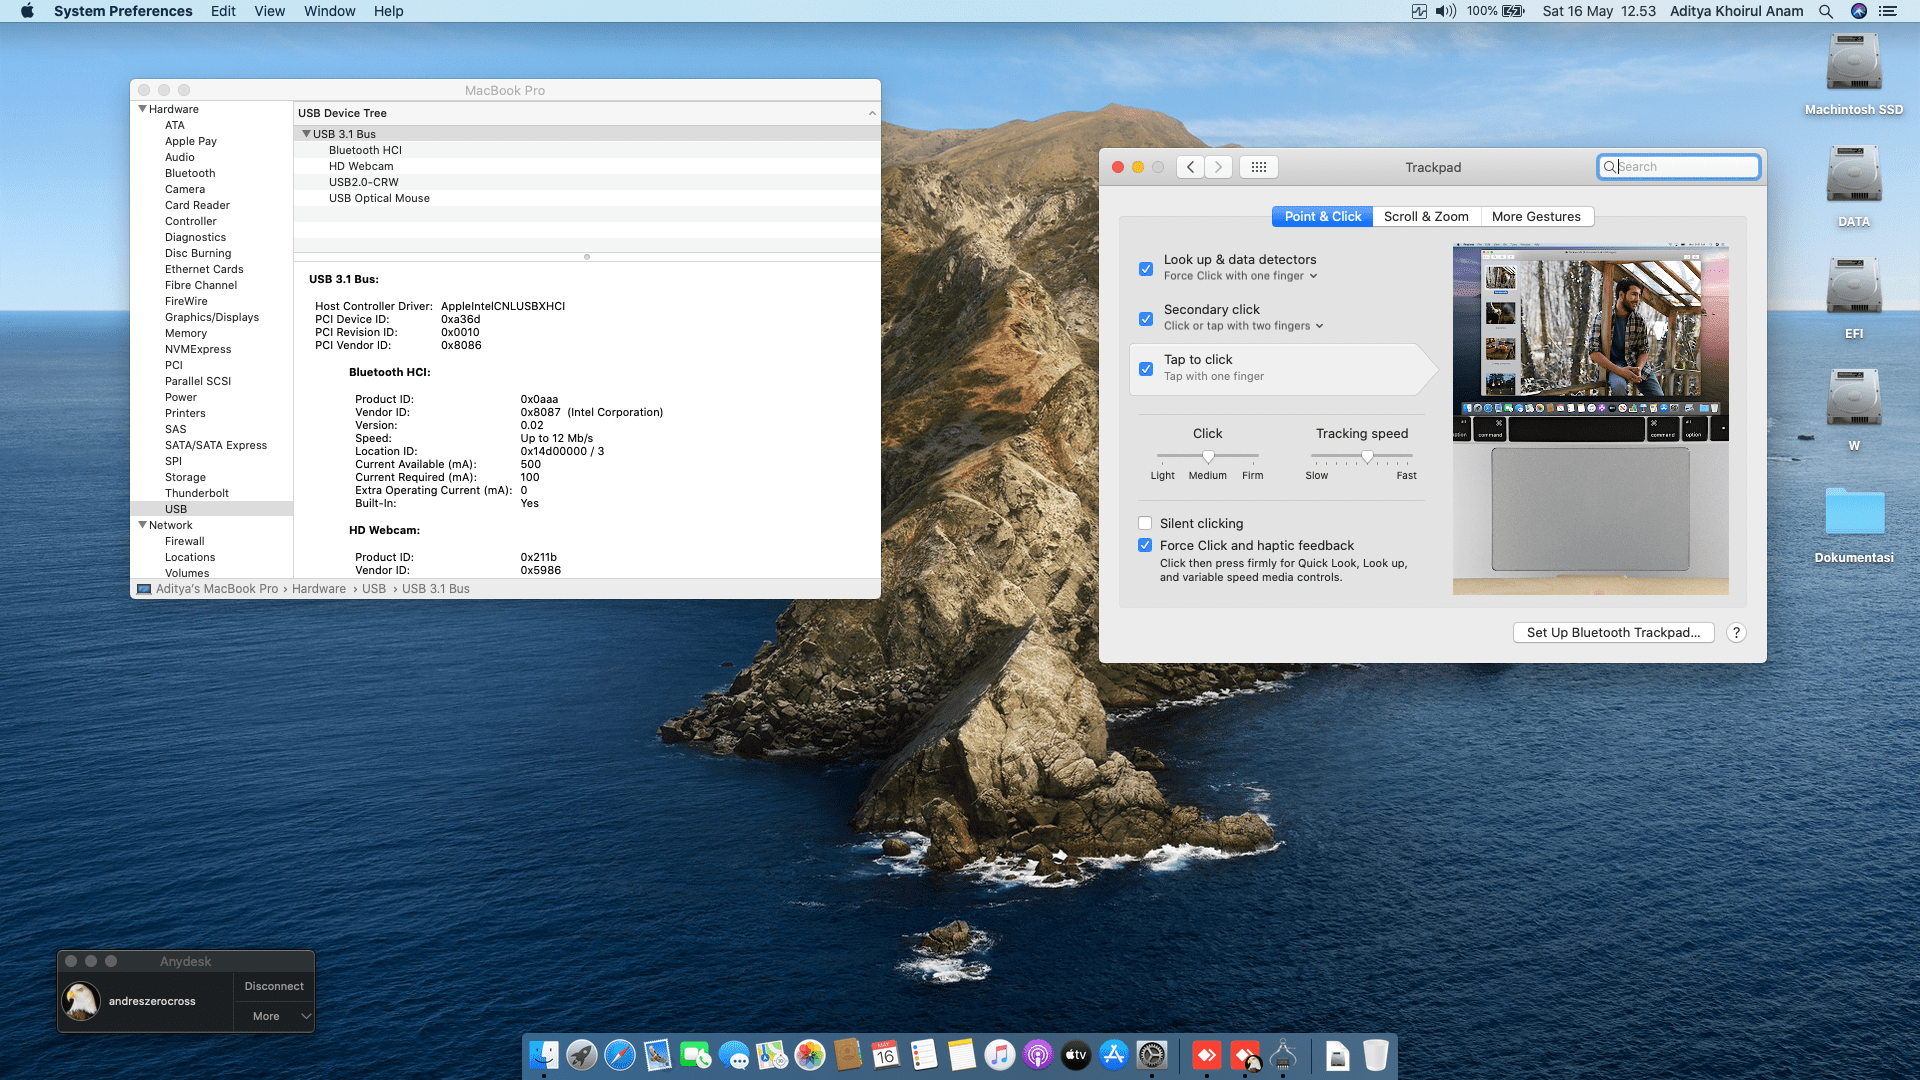Click Set Up Bluetooth Trackpad button
1920x1080 pixels.
point(1613,633)
